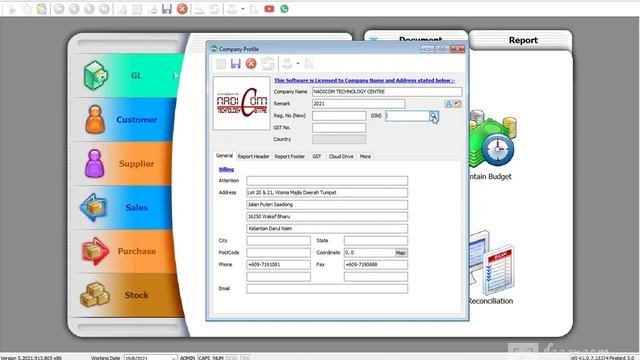The height and width of the screenshot is (360, 640).
Task: Open the WhatsApp icon in main toolbar
Action: pos(284,9)
